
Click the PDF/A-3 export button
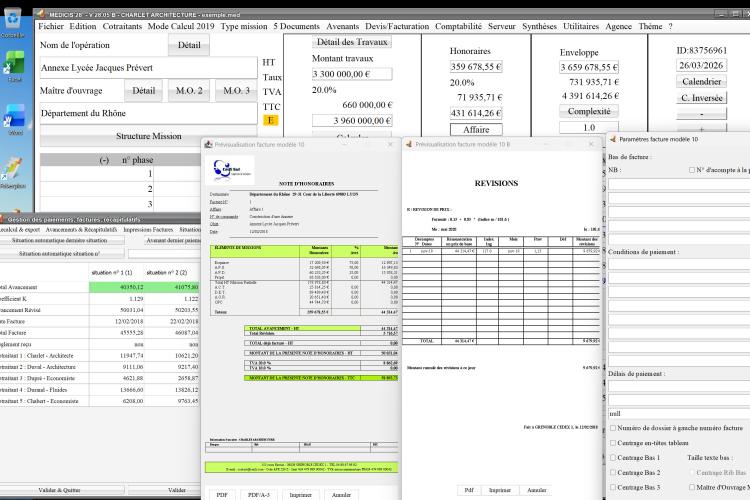[259, 495]
